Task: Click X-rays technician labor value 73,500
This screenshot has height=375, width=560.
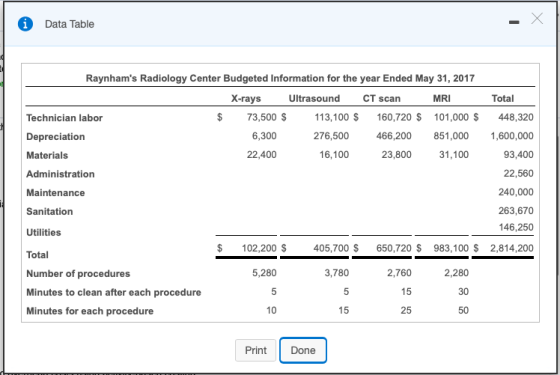Action: coord(262,117)
